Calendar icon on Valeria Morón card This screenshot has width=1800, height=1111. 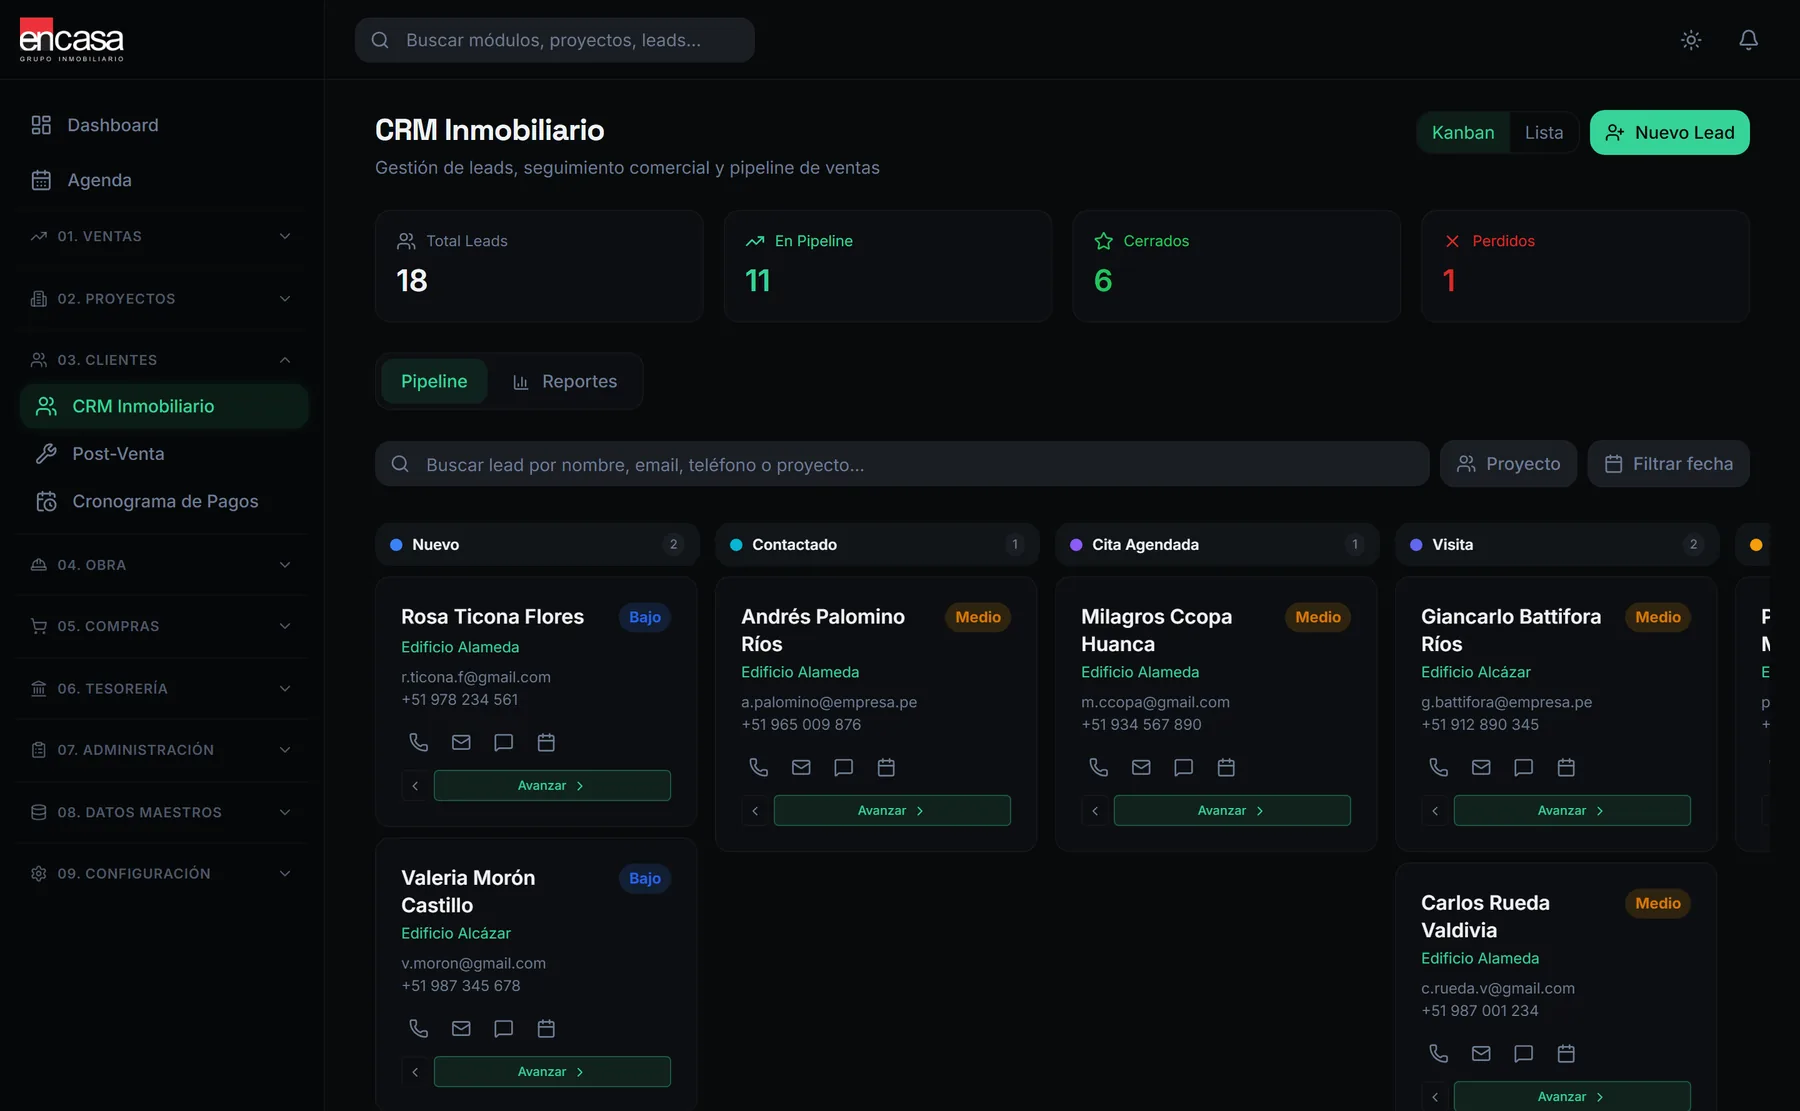(546, 1028)
